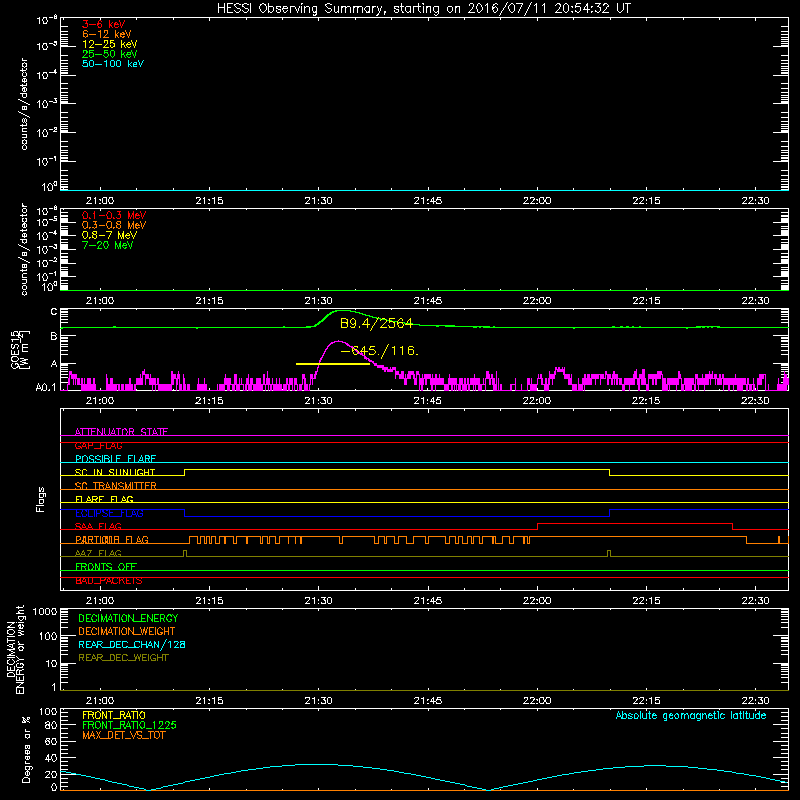This screenshot has width=800, height=800.
Task: Click the A0.1 tick label on GOES axis
Action: (x=45, y=387)
